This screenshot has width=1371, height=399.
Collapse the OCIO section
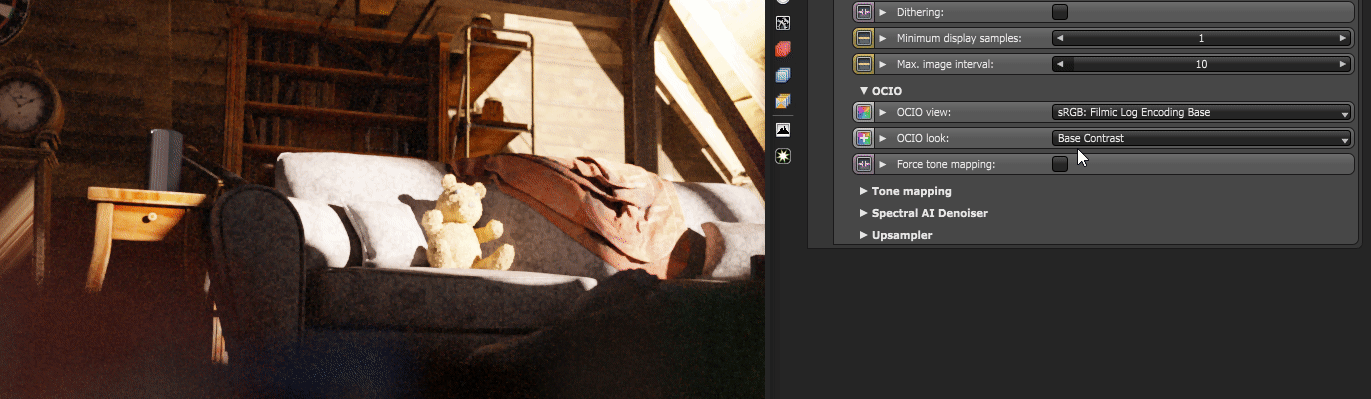864,90
